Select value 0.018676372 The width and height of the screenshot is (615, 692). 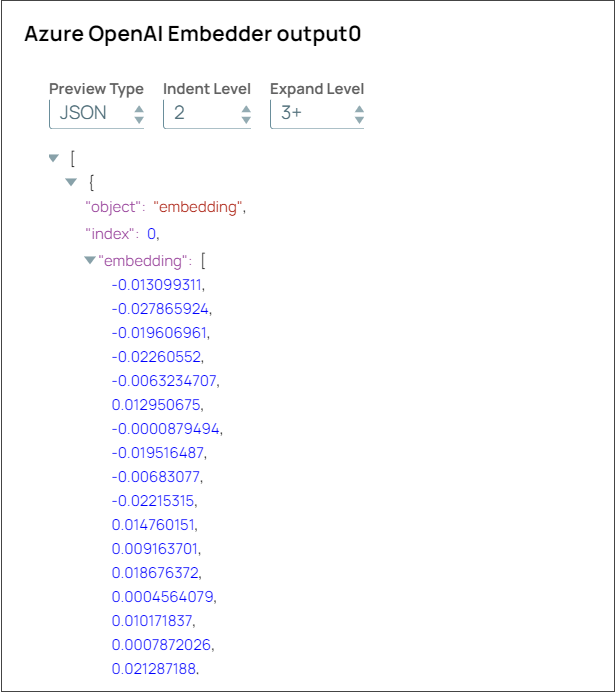155,573
